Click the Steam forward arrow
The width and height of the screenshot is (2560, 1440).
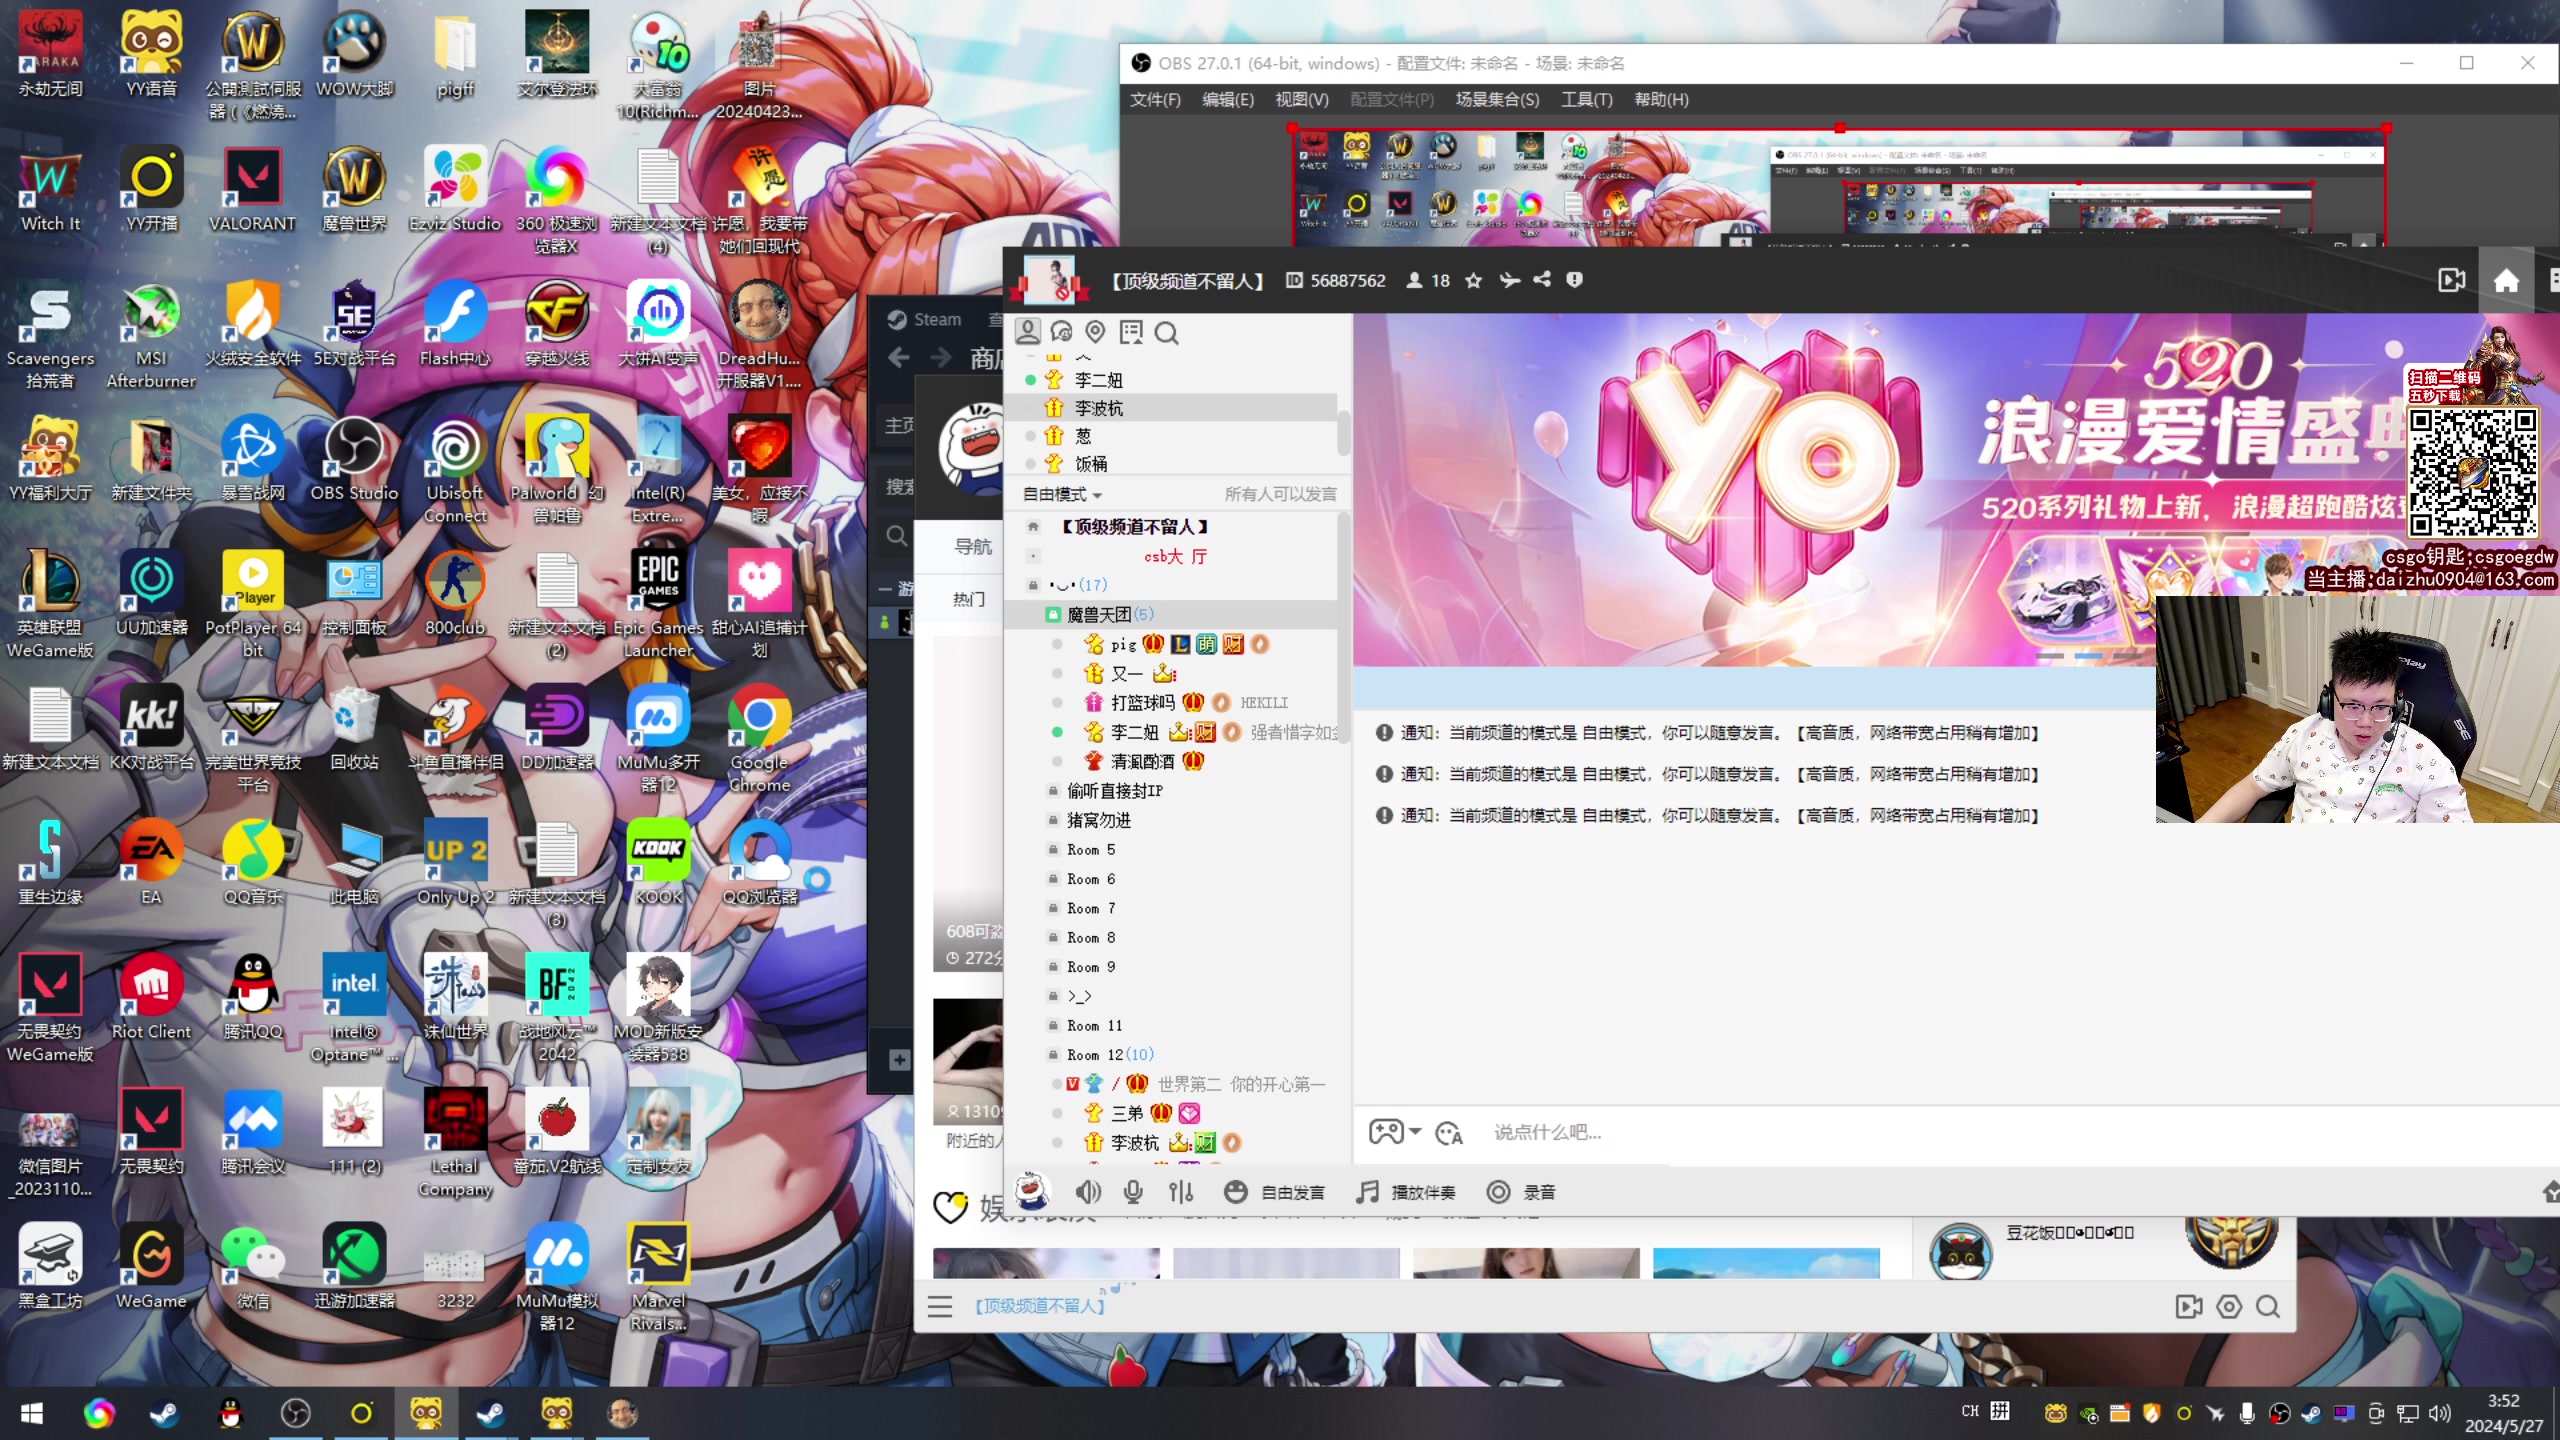(x=941, y=357)
